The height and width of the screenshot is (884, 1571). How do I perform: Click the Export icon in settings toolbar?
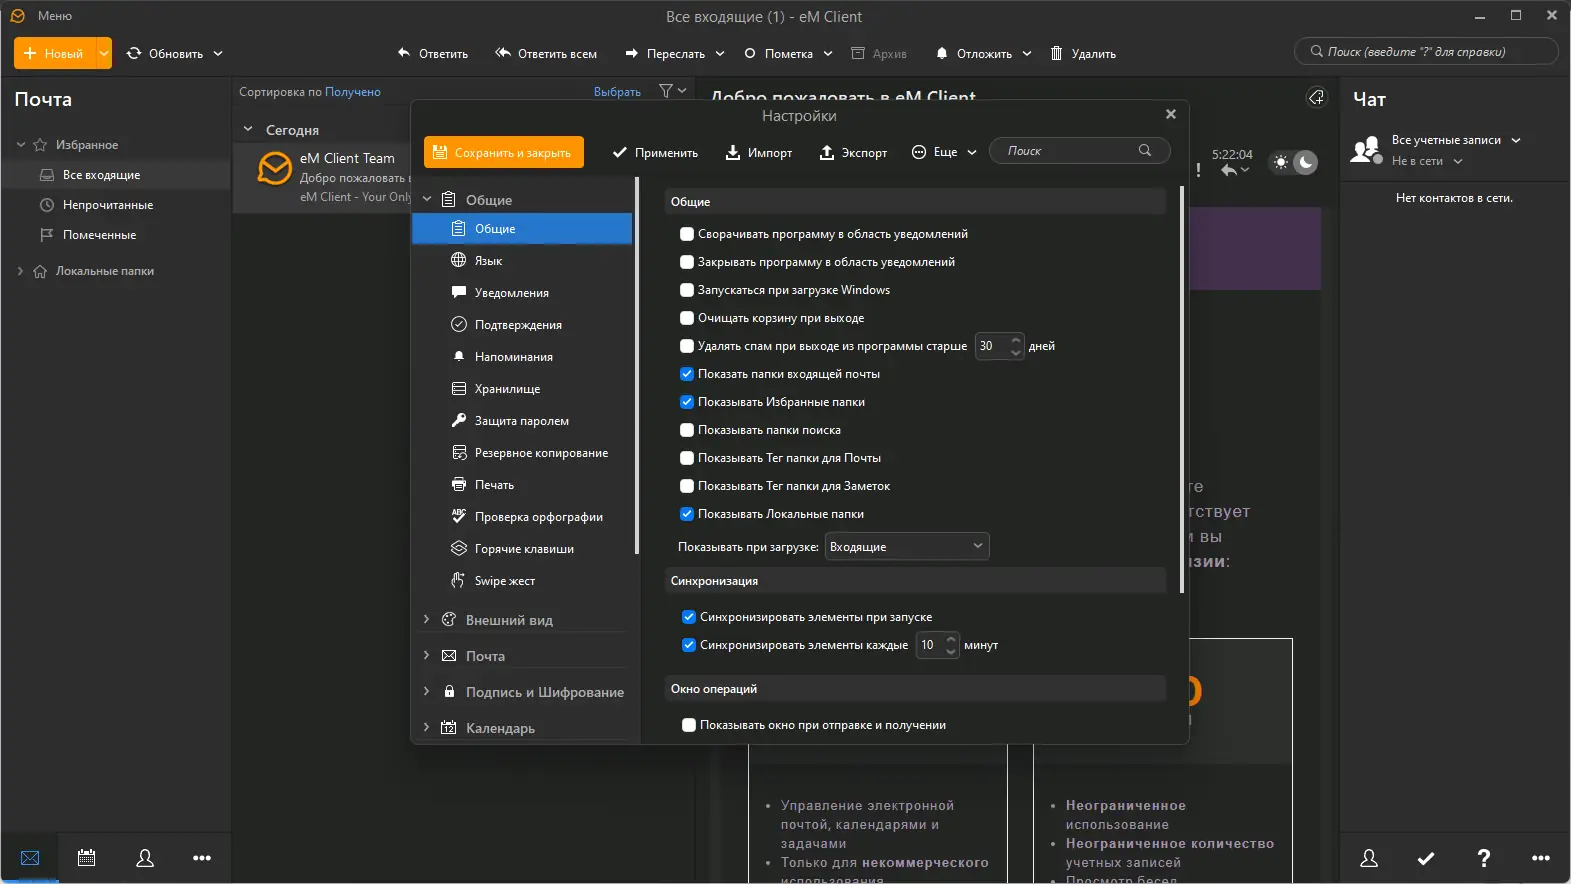(827, 152)
